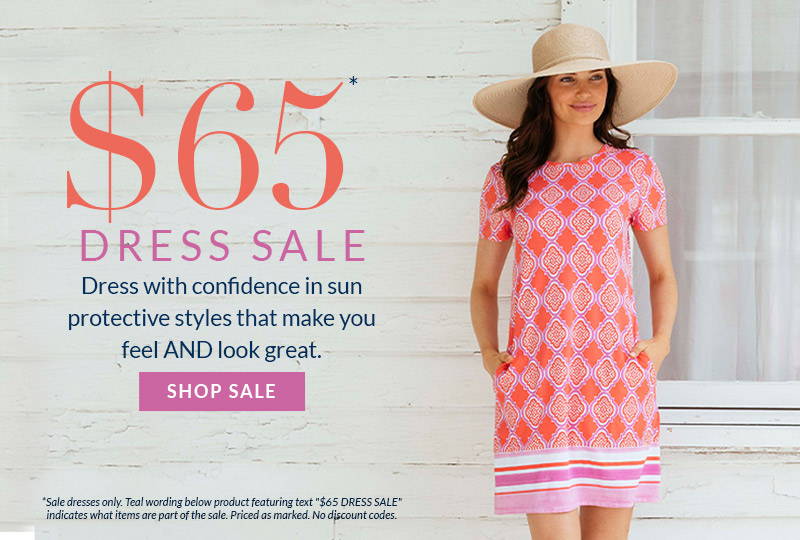This screenshot has width=800, height=540.
Task: Click the model's wide-brim straw hat
Action: (575, 77)
